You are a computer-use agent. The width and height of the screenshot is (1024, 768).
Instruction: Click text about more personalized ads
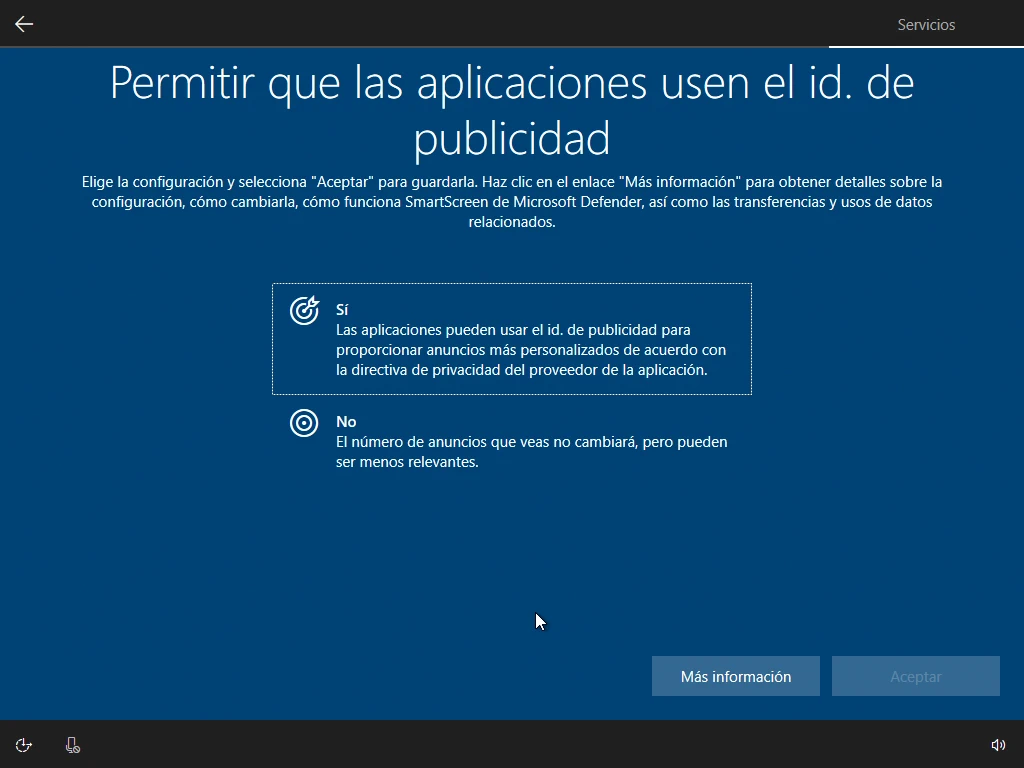(x=530, y=350)
